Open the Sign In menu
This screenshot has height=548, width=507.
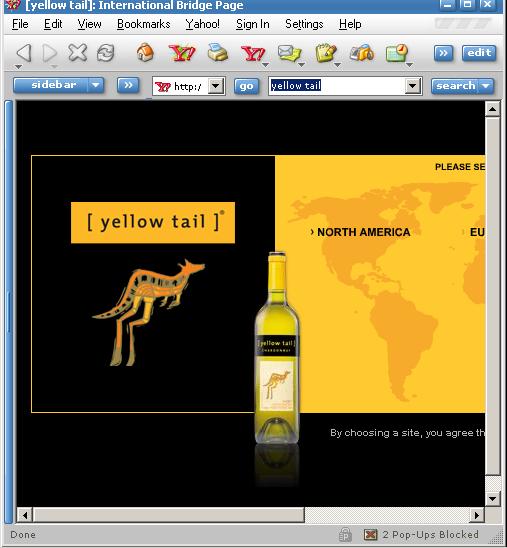pos(253,24)
